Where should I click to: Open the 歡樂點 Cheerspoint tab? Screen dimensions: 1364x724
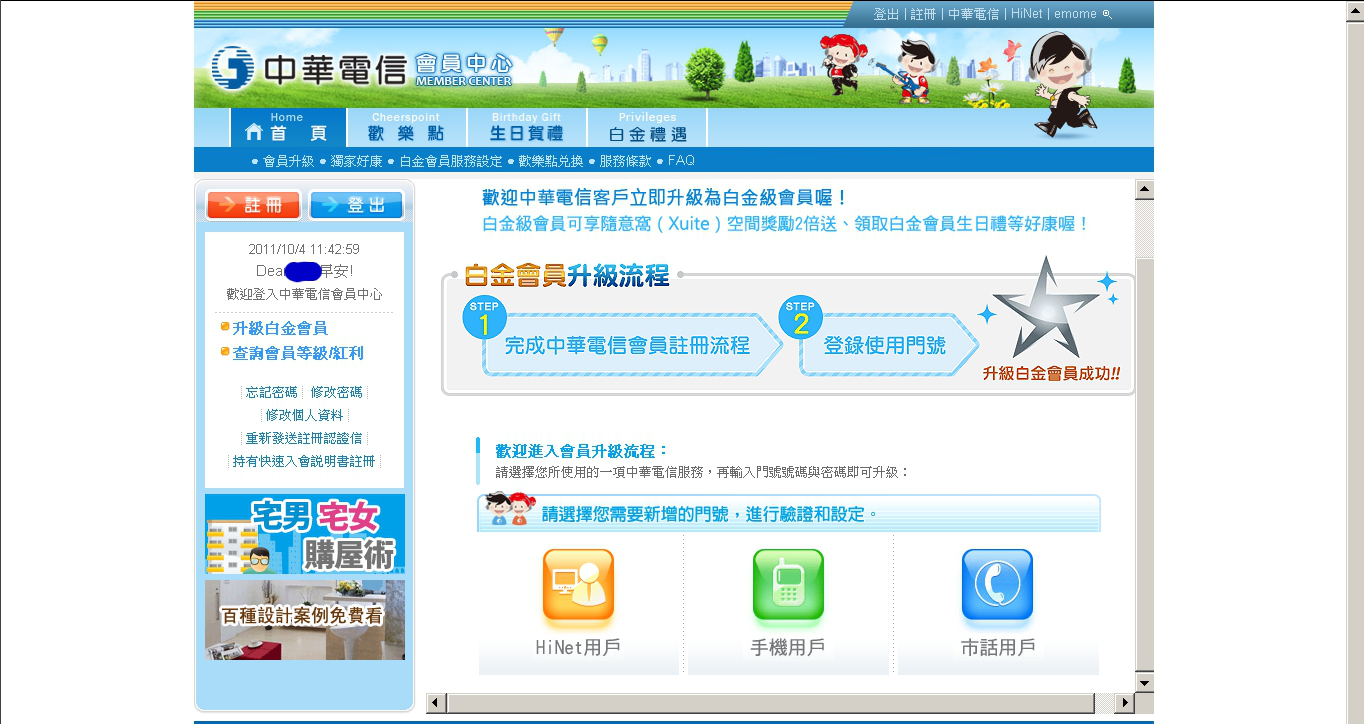tap(406, 127)
